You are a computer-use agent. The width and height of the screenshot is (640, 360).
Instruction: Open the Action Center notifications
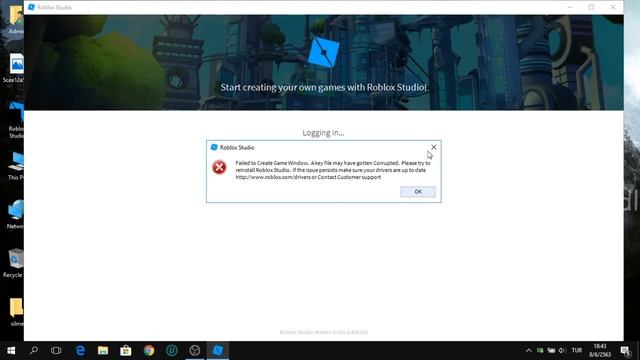coord(625,351)
